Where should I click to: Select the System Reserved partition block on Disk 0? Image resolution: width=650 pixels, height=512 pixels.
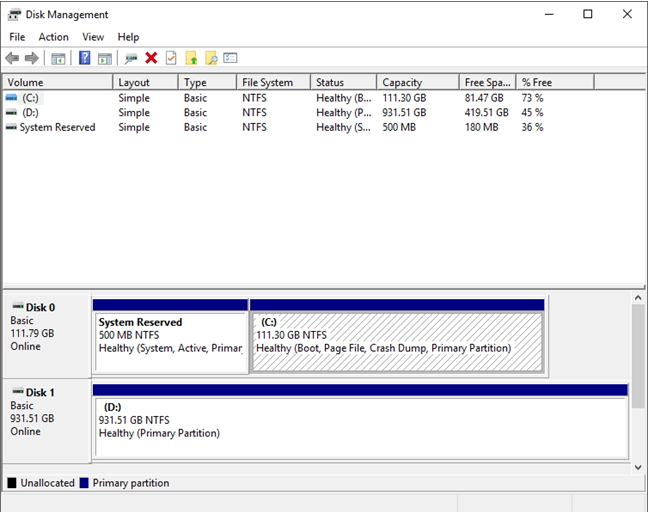point(170,337)
